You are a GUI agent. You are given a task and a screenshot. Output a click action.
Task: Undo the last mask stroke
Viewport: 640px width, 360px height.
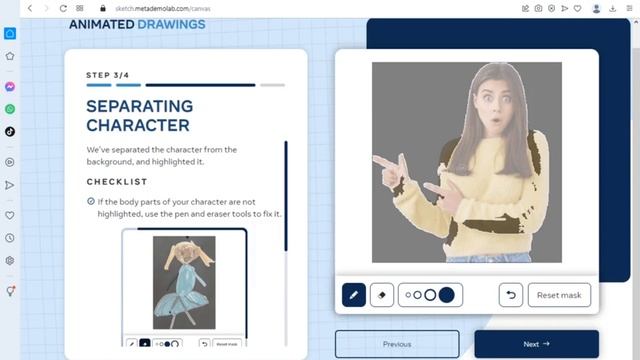coord(511,295)
